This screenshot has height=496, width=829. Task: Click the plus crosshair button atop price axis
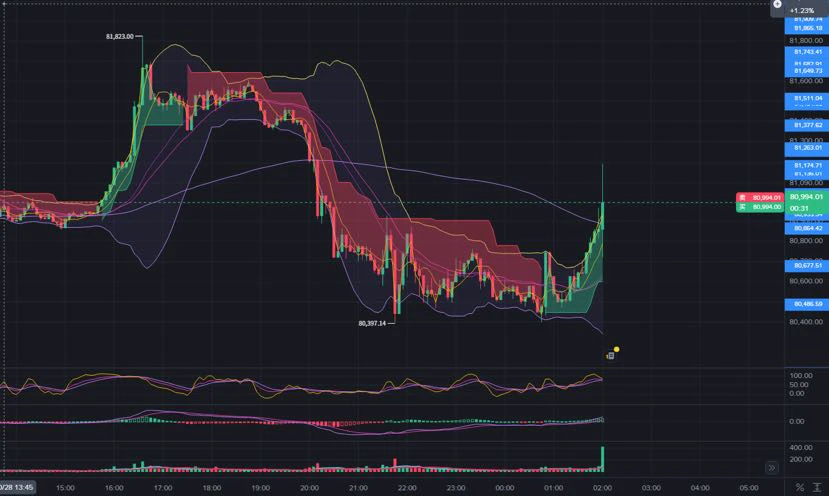click(x=777, y=4)
